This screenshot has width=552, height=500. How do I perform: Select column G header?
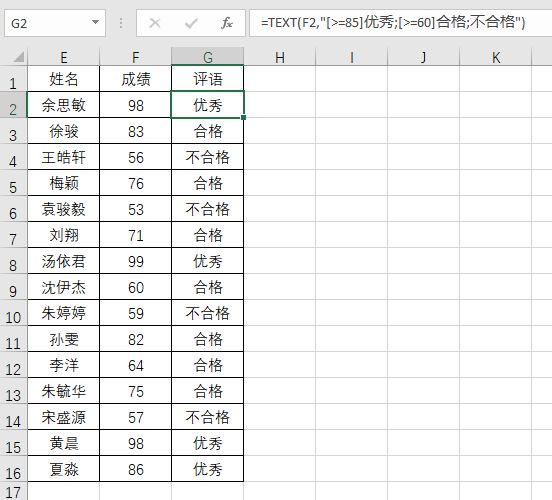[x=208, y=57]
